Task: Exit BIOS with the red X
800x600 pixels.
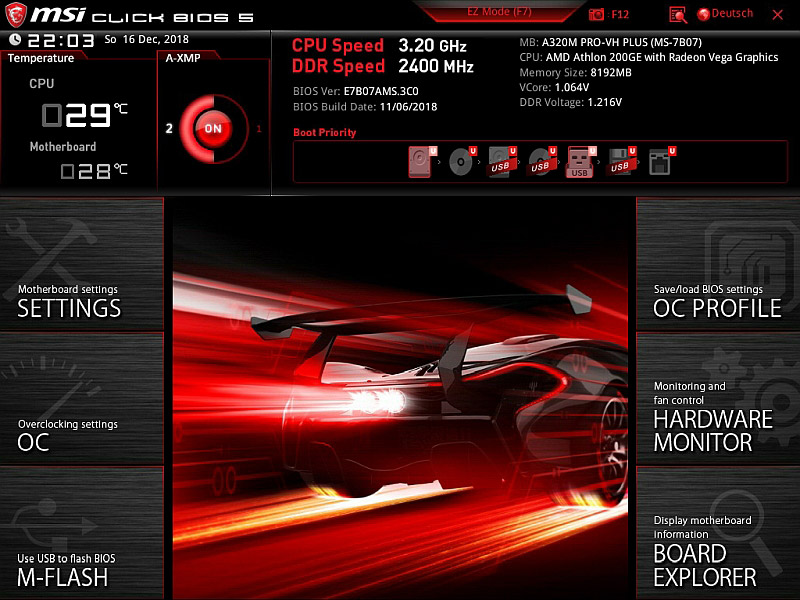Action: pyautogui.click(x=778, y=15)
